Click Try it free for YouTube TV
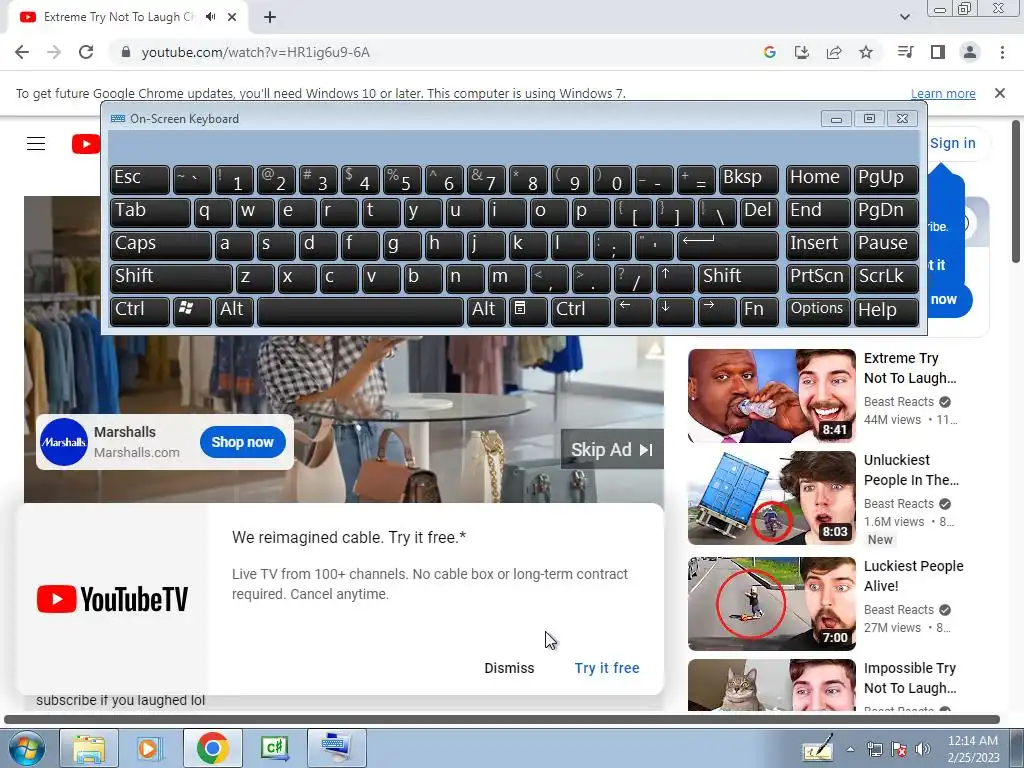Image resolution: width=1024 pixels, height=768 pixels. [x=607, y=668]
